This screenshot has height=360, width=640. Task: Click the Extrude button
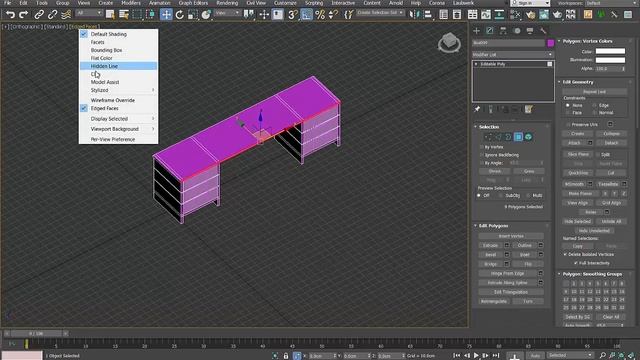490,245
